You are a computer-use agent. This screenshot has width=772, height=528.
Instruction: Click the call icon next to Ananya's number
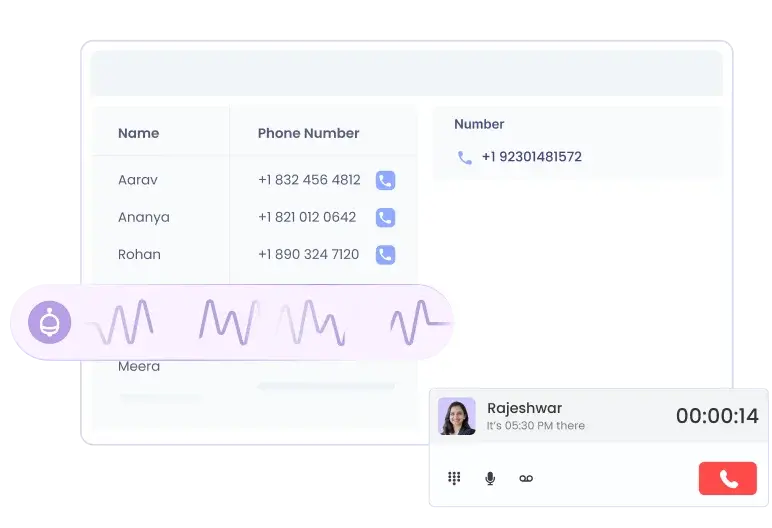[385, 217]
